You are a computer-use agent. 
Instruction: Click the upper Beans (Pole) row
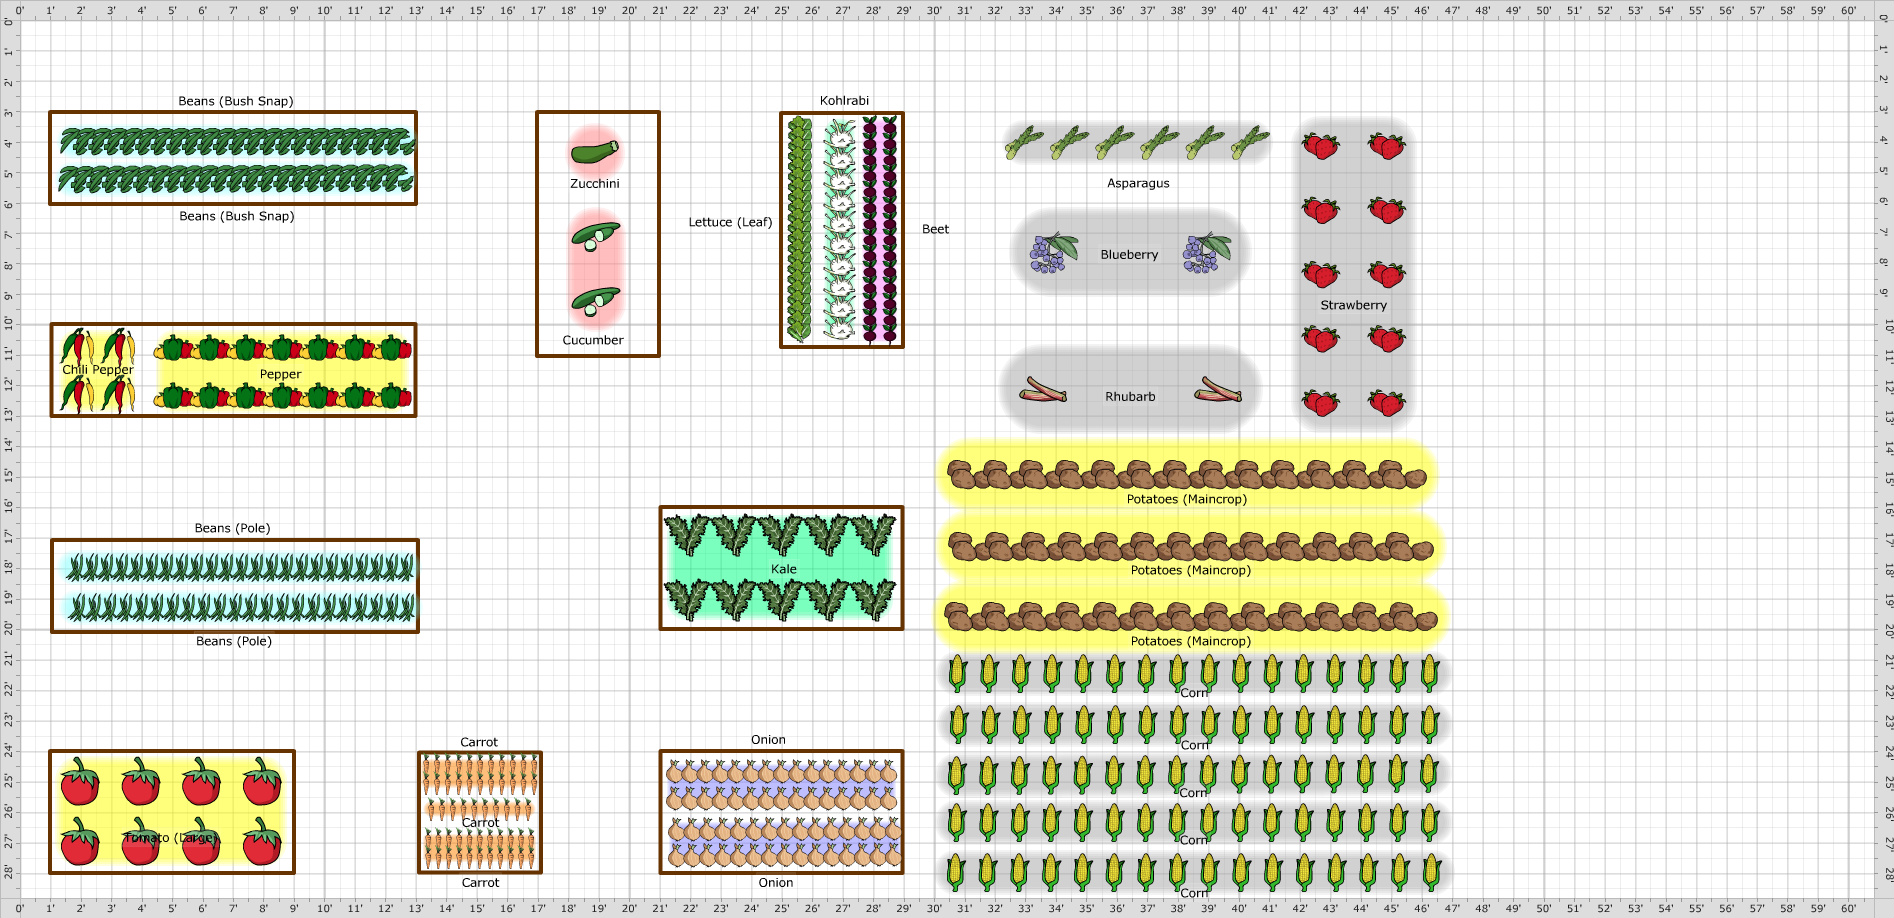click(240, 568)
